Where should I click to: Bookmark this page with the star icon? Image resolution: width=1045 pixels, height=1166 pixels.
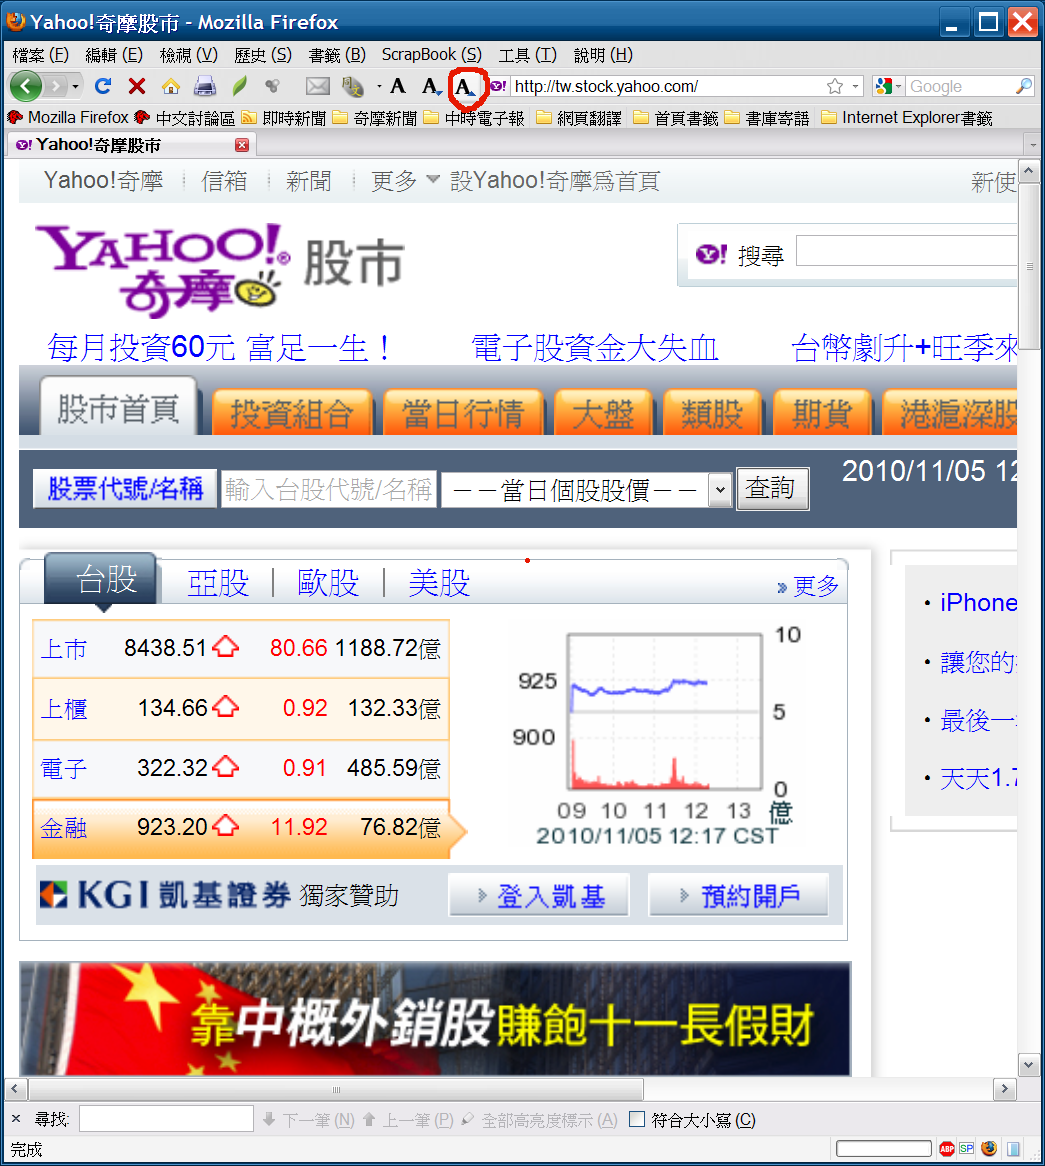(835, 86)
